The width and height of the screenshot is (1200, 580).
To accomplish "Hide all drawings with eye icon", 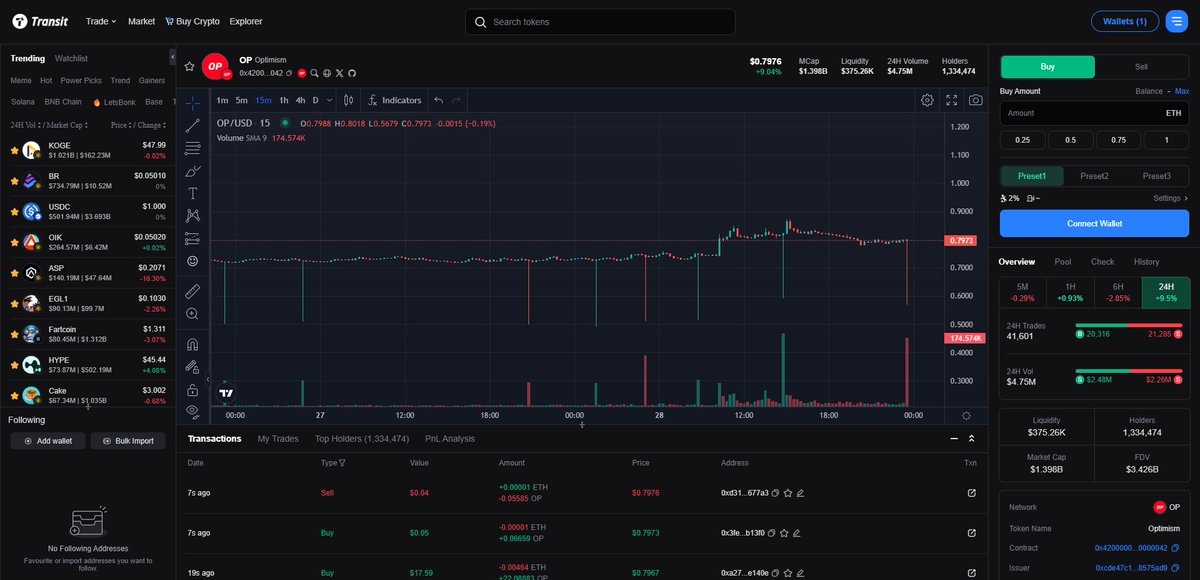I will click(x=193, y=411).
